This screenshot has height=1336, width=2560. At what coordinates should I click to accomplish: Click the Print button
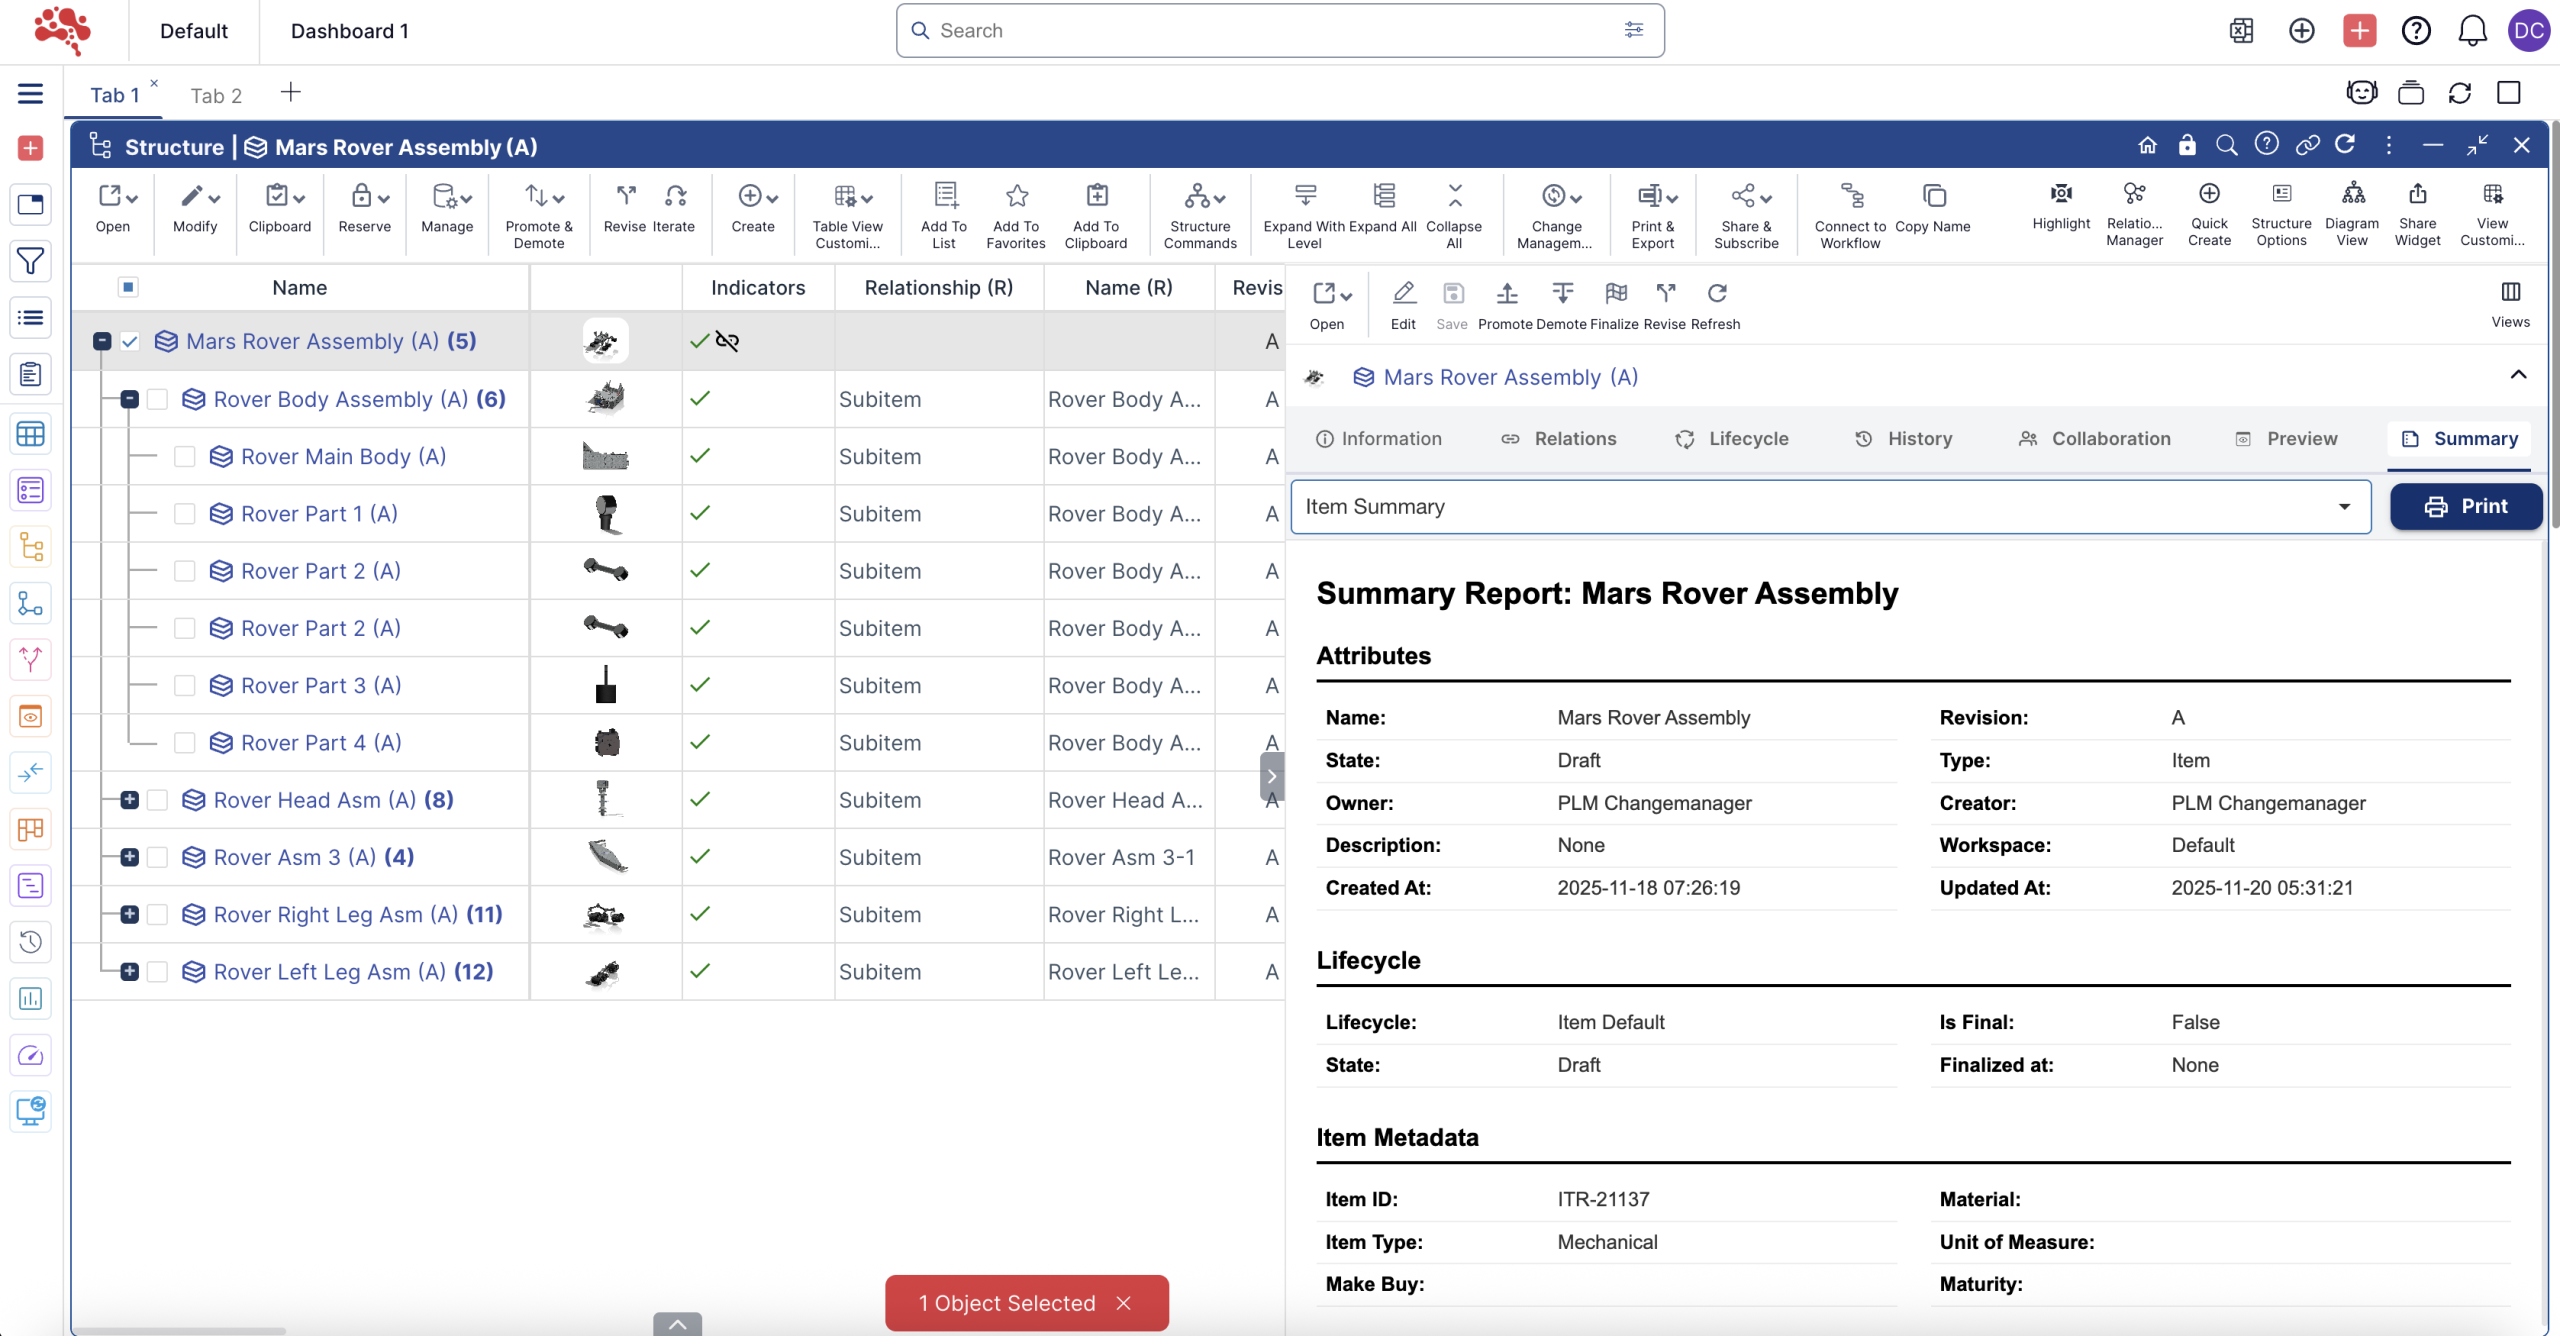[2465, 507]
